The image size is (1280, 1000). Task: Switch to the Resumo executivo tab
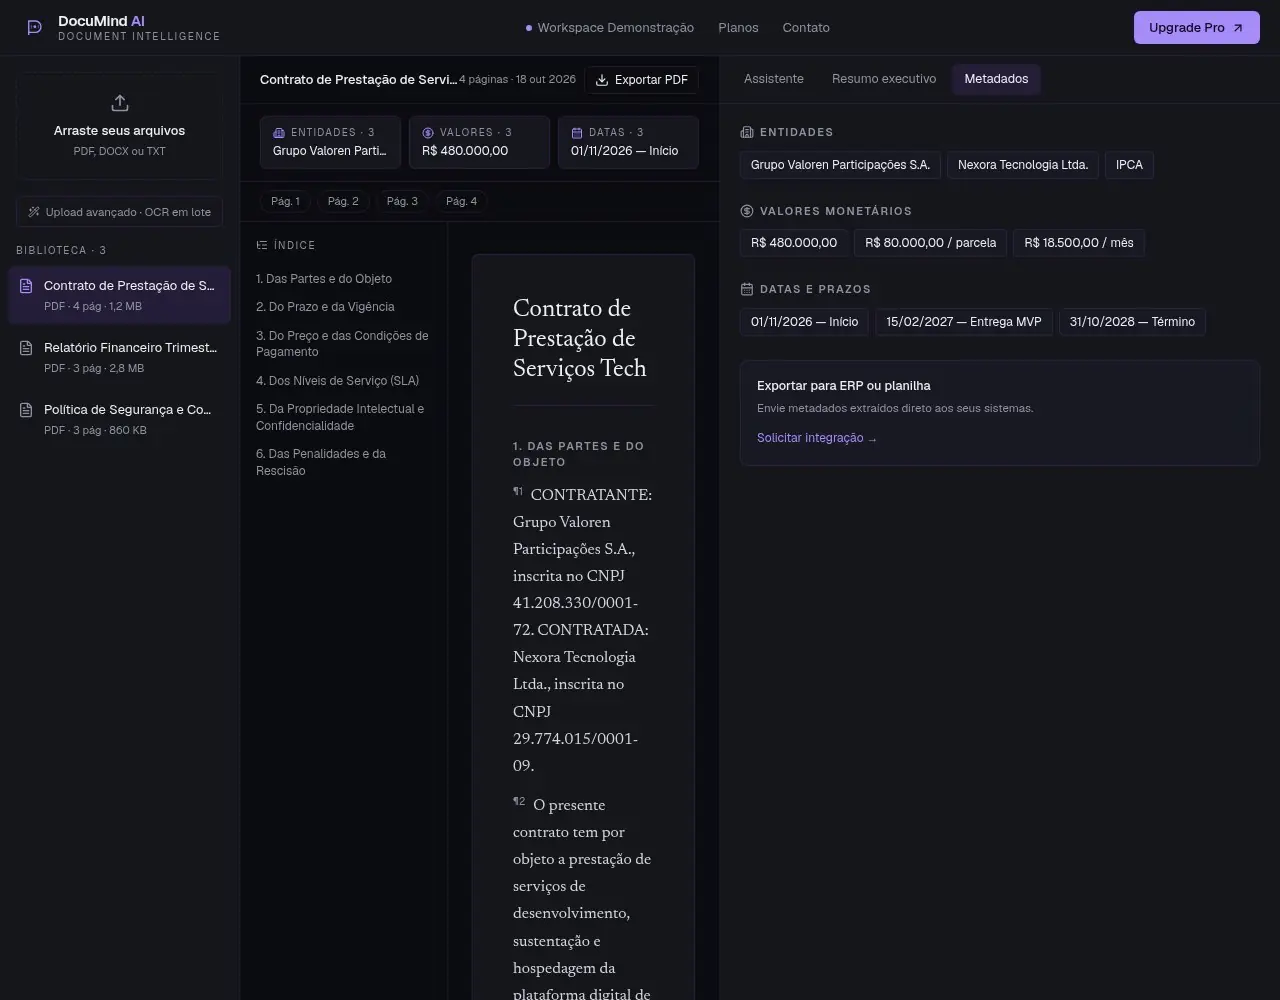(x=884, y=79)
